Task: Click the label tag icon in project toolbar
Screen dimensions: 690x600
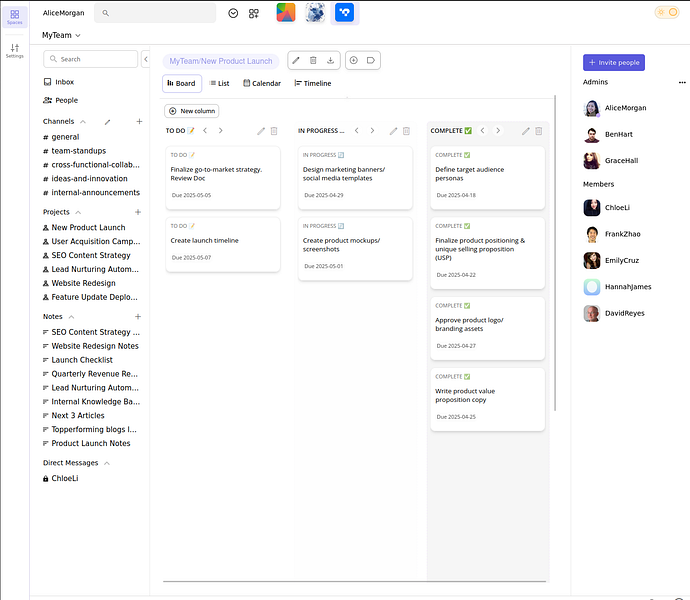Action: [x=371, y=60]
